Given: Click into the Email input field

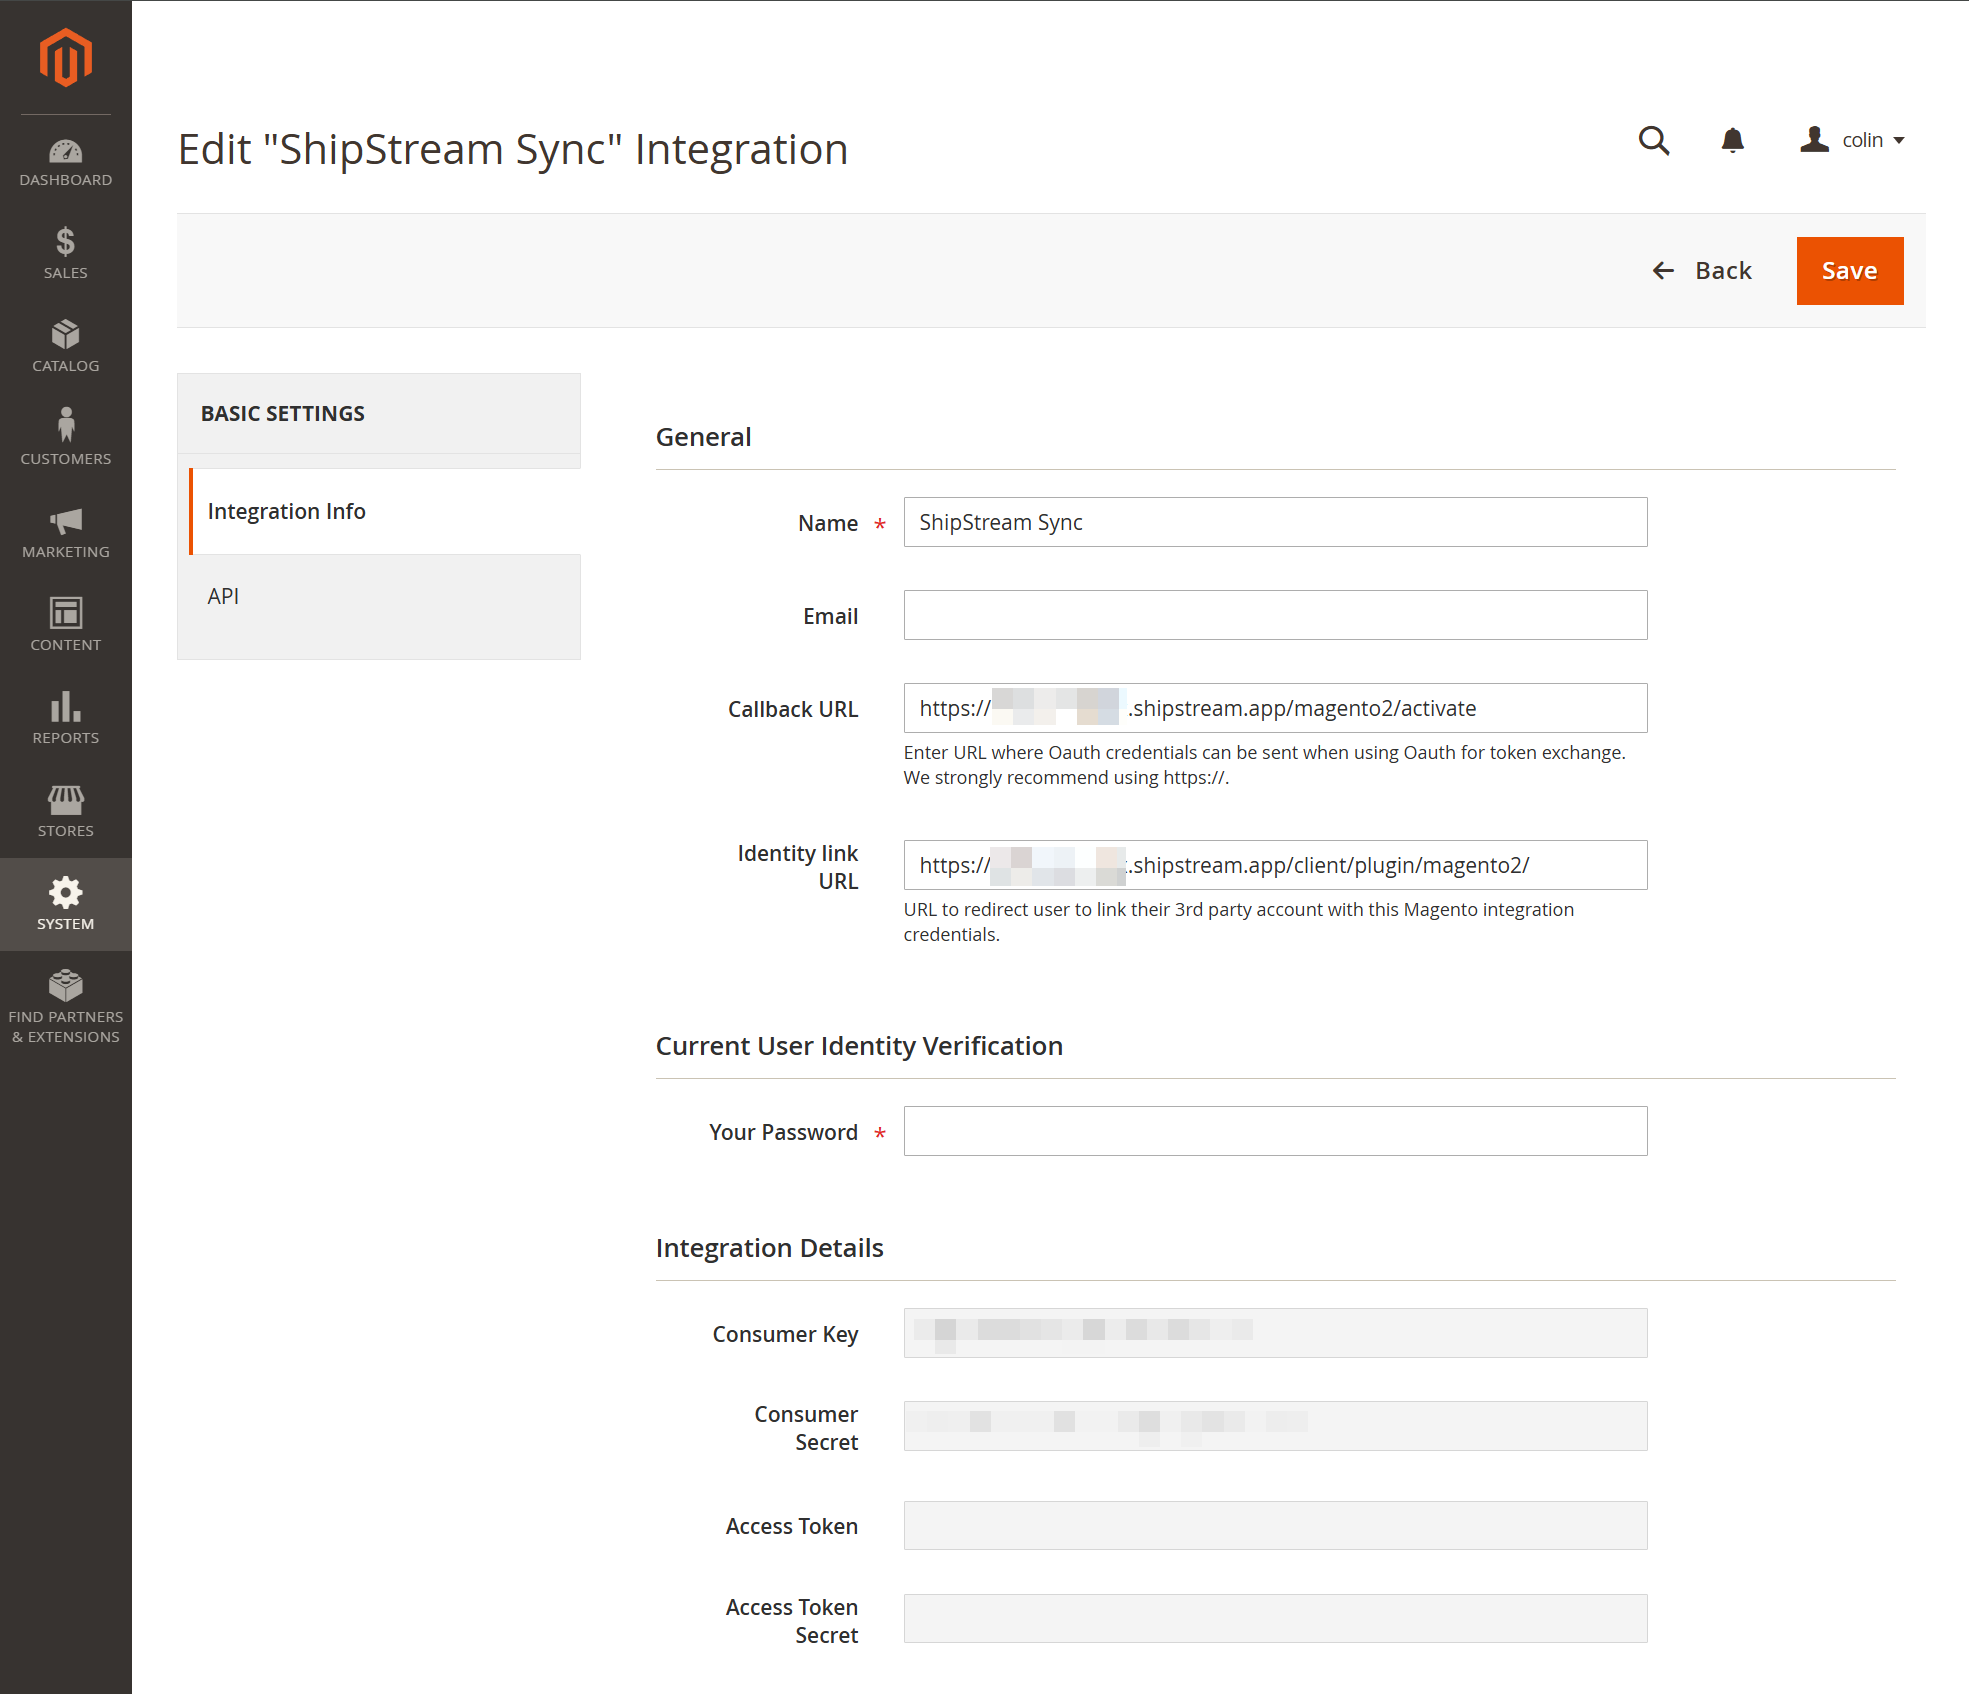Looking at the screenshot, I should click(1275, 615).
